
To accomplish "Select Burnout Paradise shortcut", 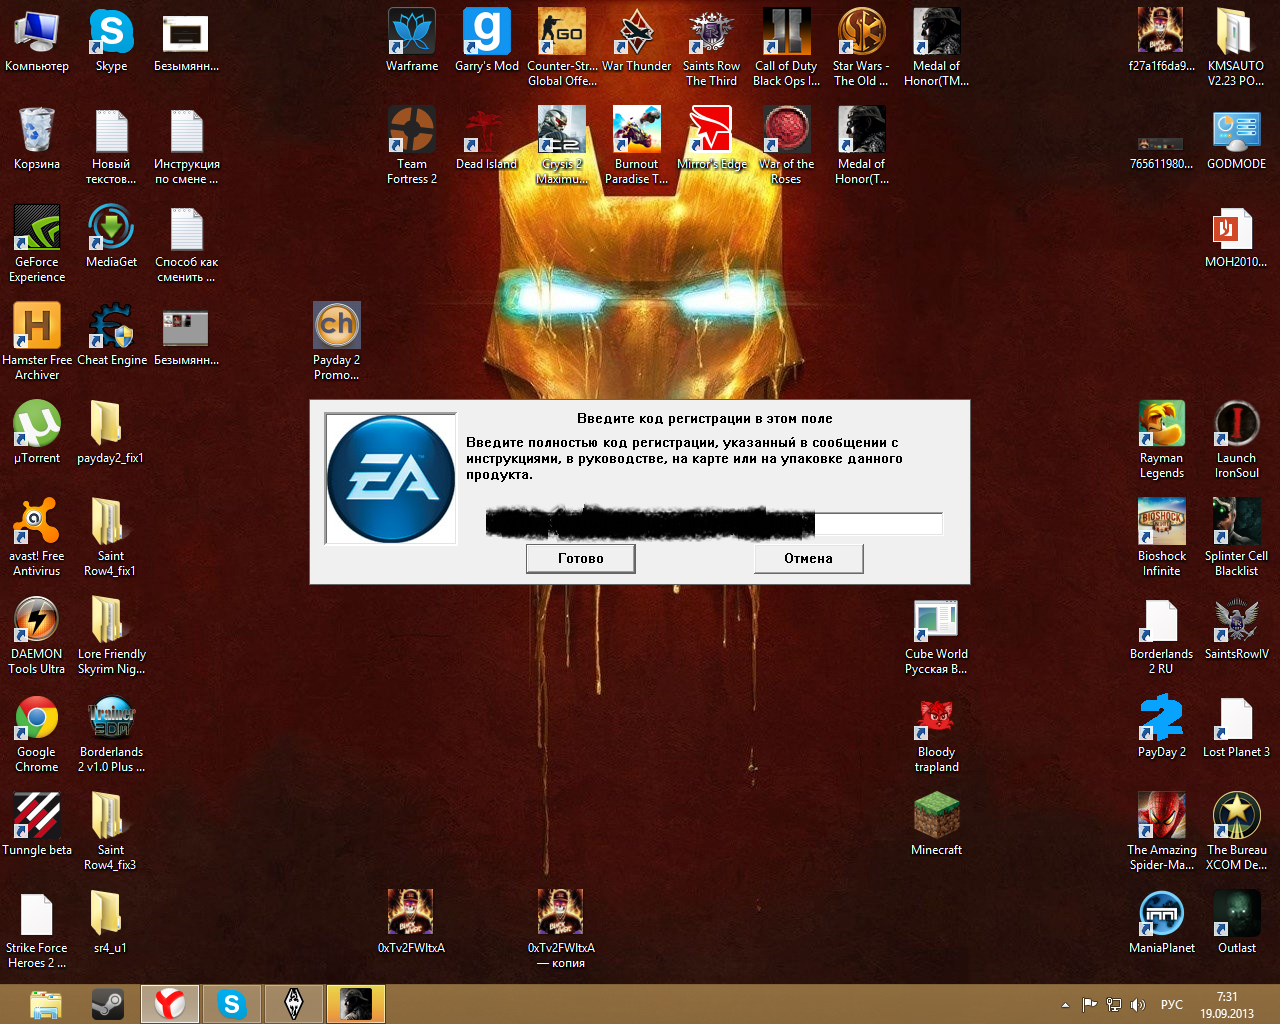I will click(x=636, y=146).
